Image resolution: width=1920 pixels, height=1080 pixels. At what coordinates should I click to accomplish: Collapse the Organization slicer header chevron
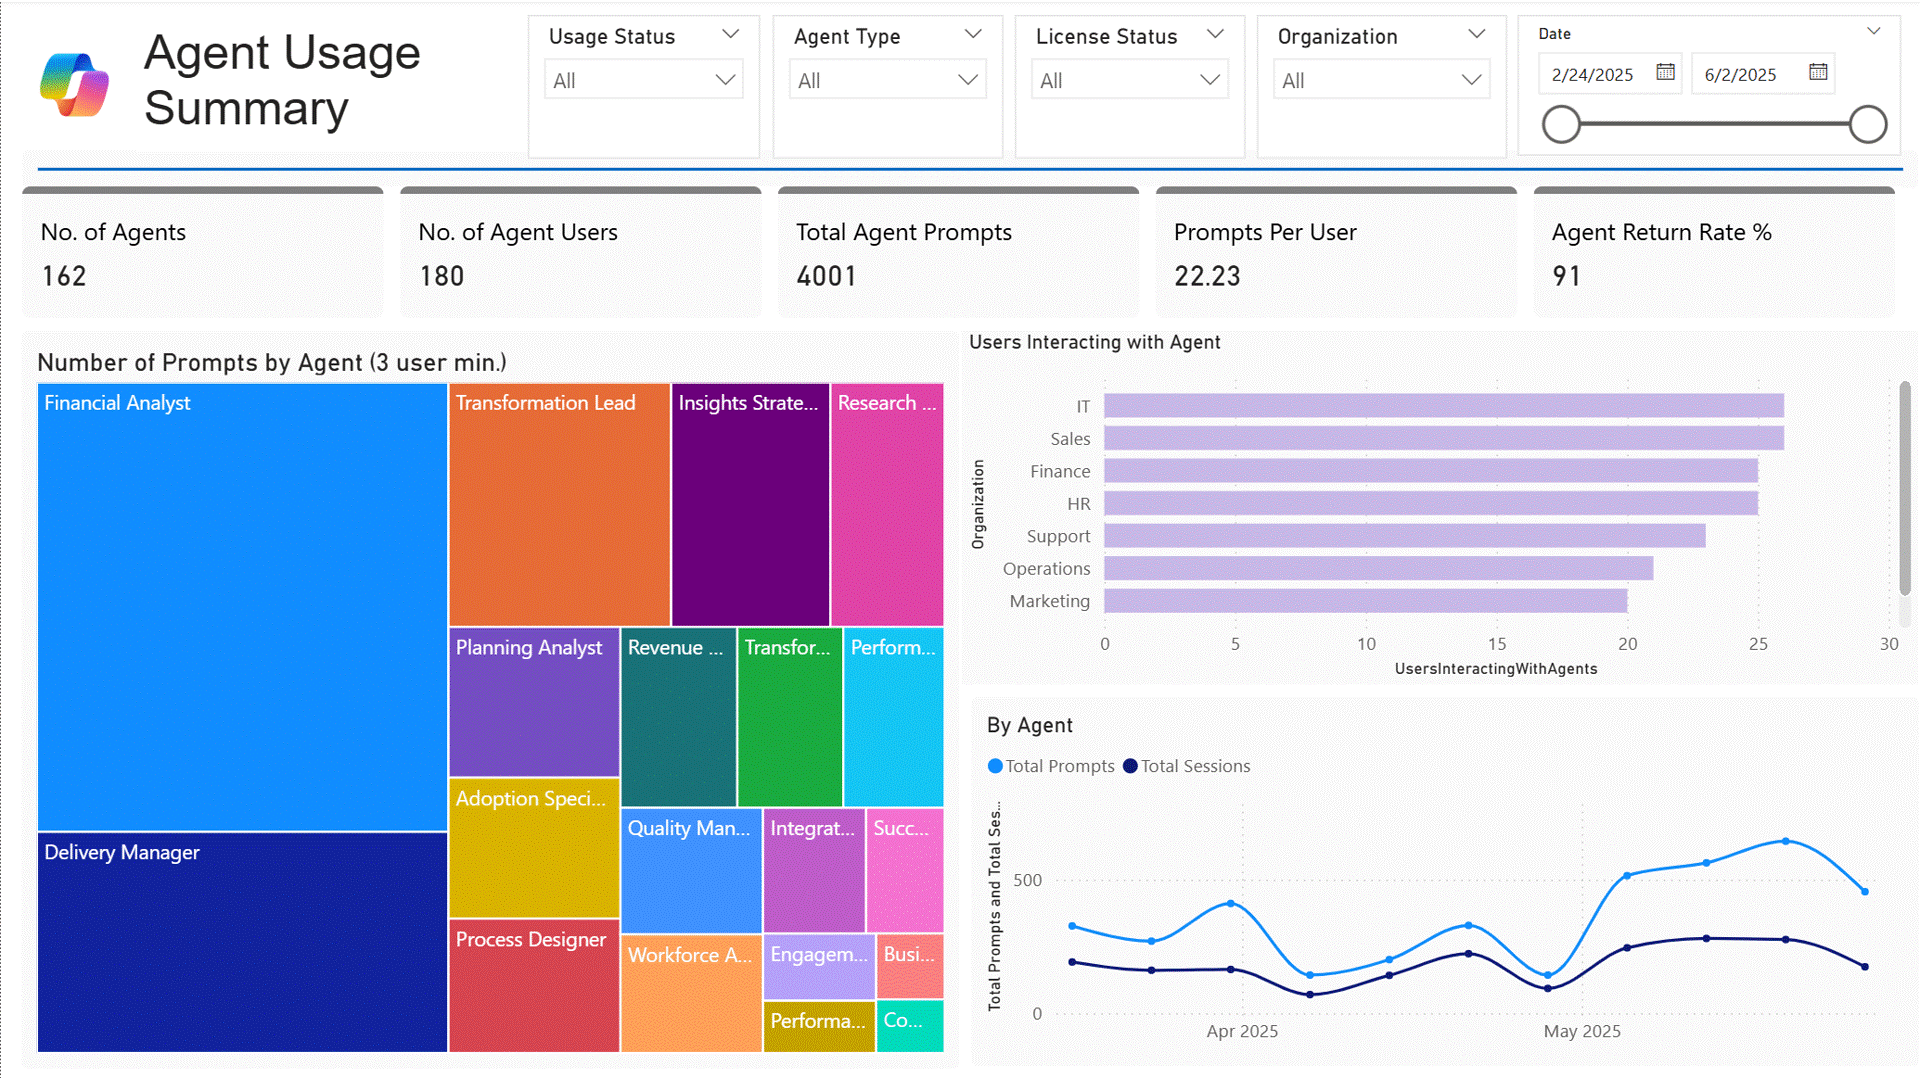point(1476,34)
